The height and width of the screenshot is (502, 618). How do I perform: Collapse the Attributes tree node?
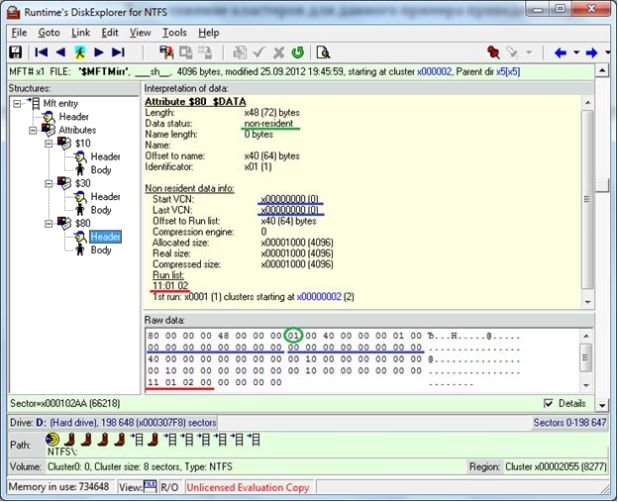point(33,130)
